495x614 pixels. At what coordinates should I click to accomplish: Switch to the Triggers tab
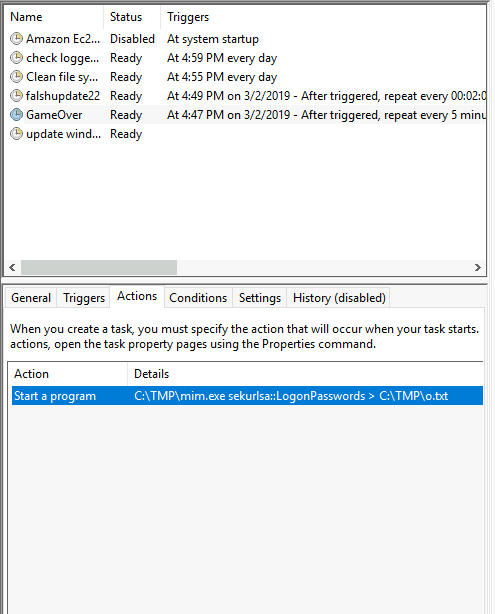click(x=84, y=298)
